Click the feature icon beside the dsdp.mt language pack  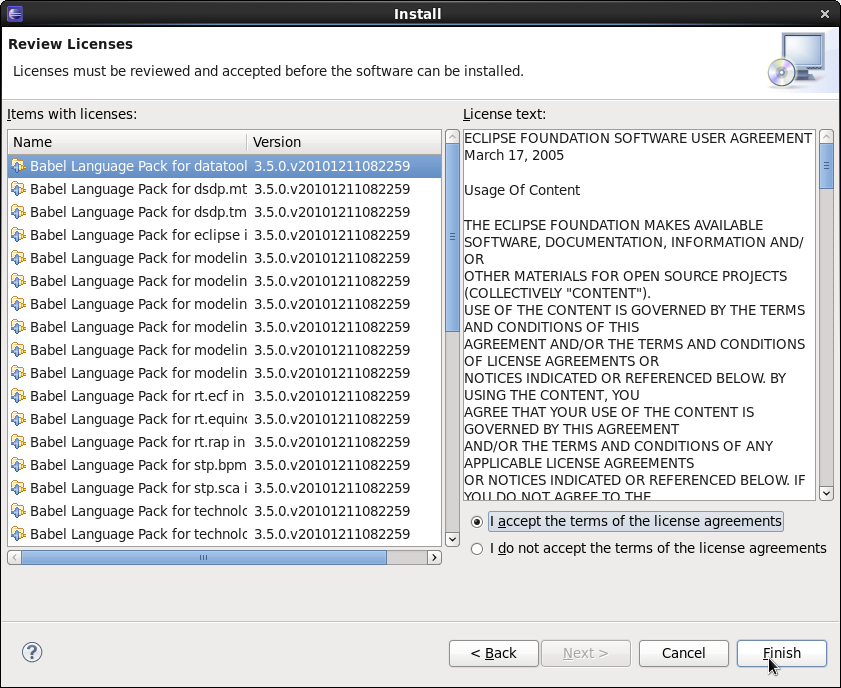tap(18, 189)
